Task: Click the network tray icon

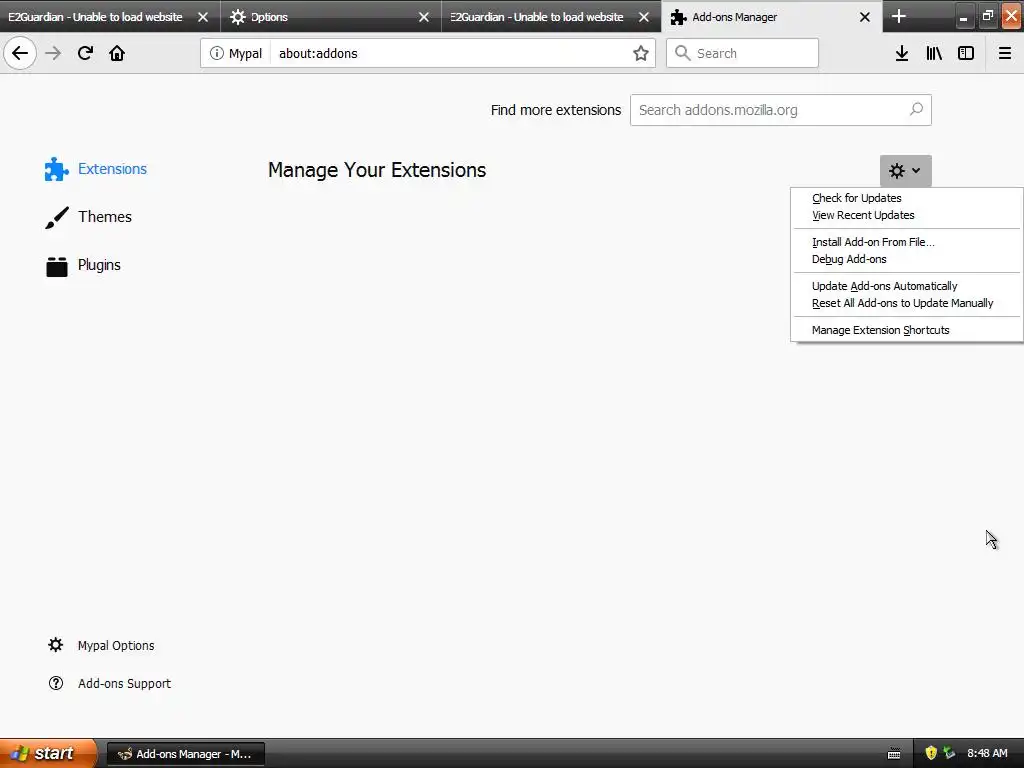Action: (948, 753)
